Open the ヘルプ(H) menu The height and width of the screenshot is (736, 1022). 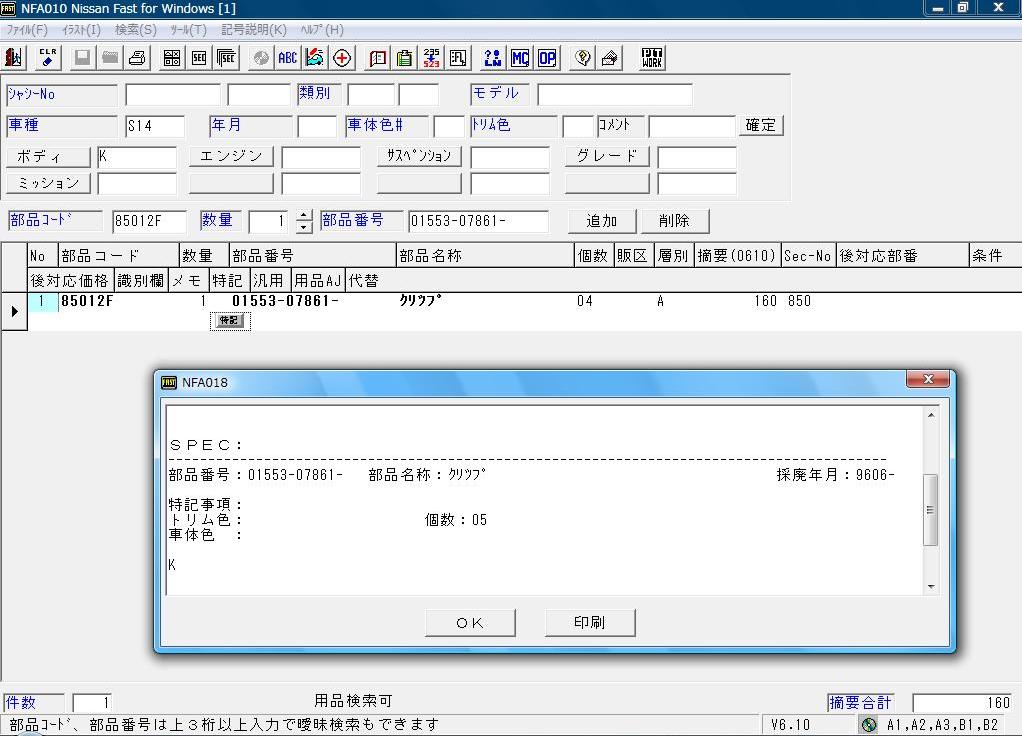pos(322,30)
